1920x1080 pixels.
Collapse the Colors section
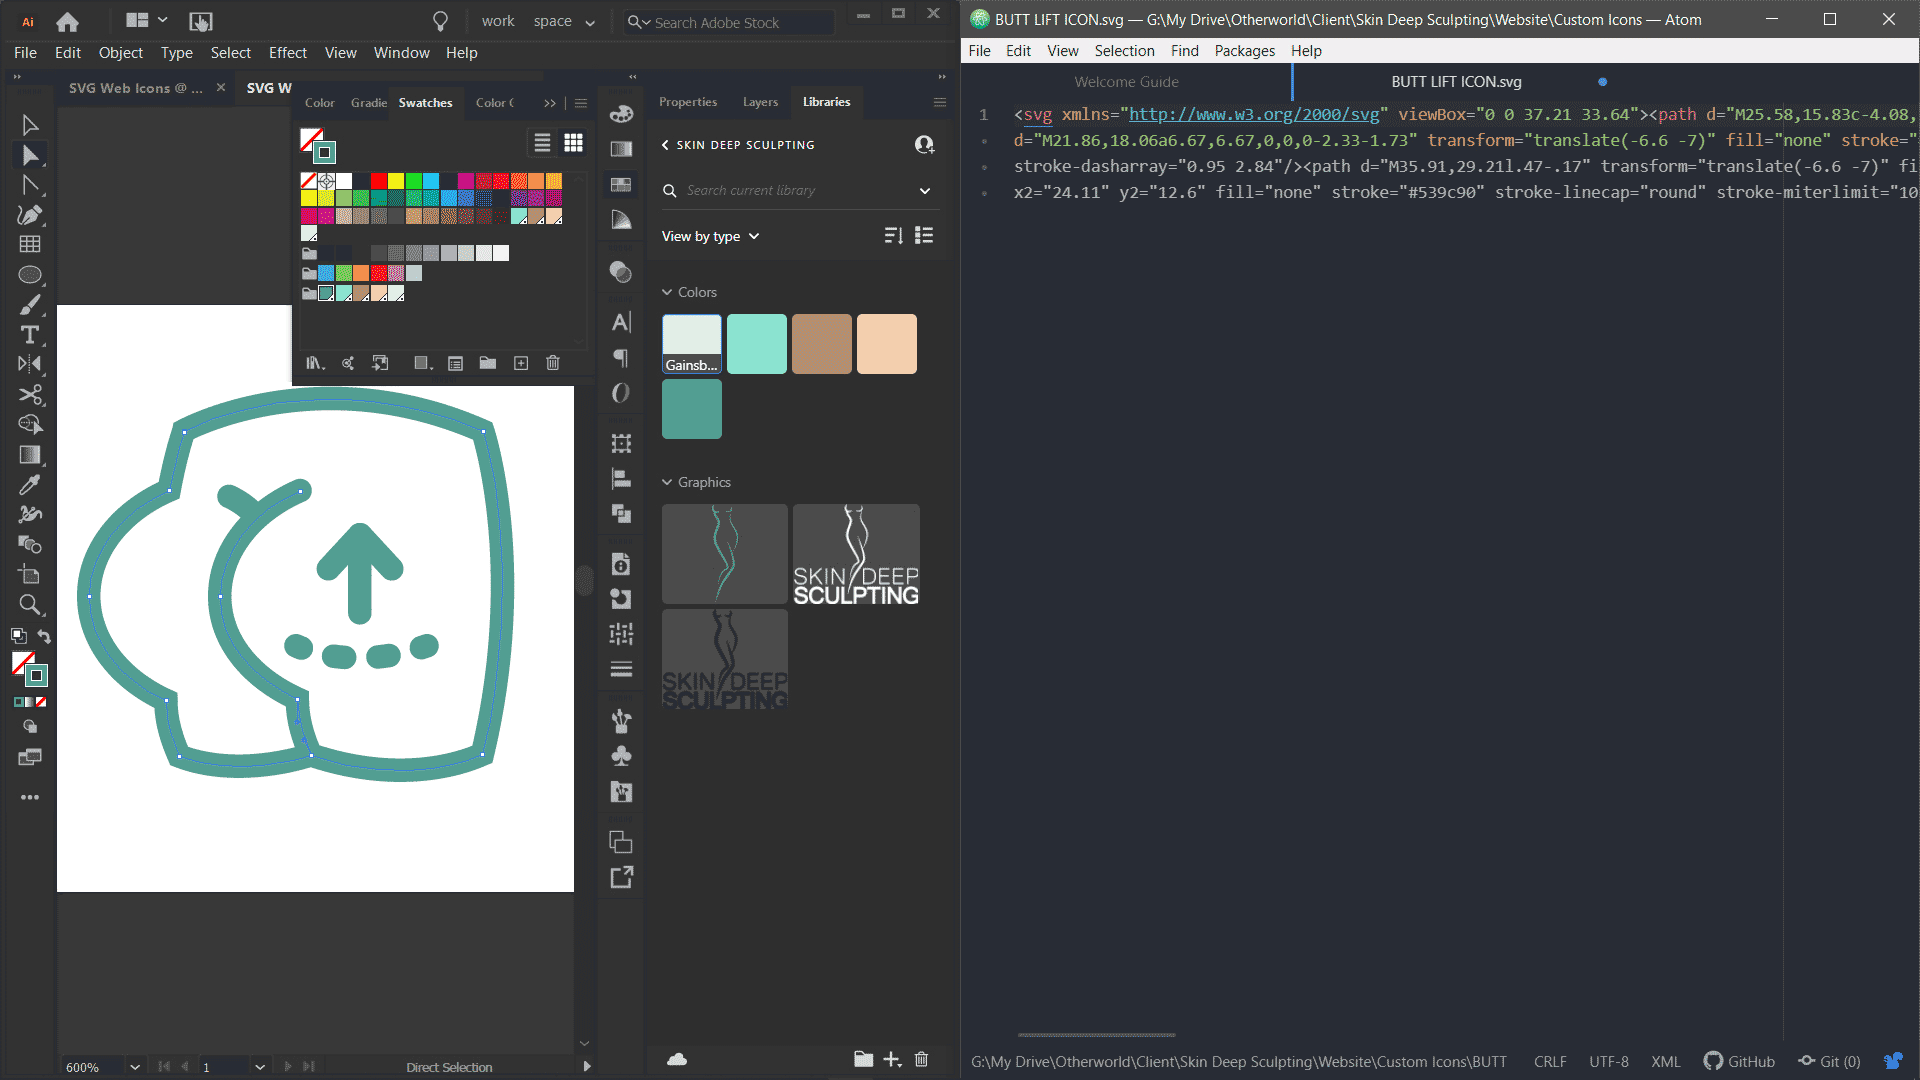pos(667,292)
